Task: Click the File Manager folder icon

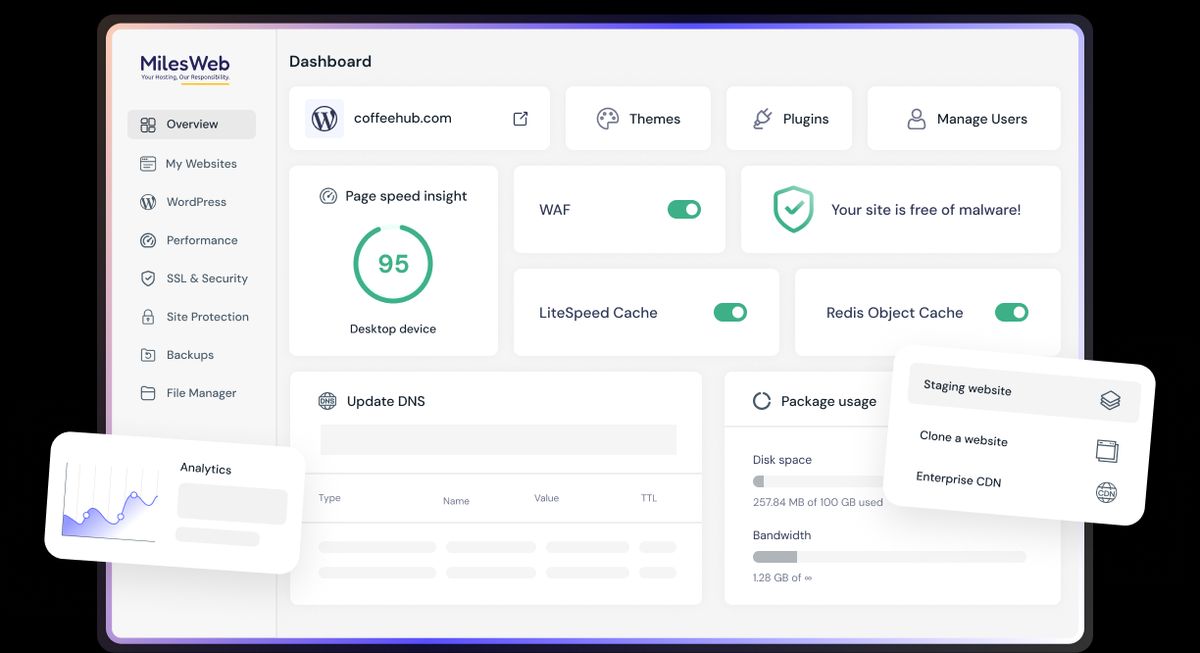Action: (x=148, y=393)
